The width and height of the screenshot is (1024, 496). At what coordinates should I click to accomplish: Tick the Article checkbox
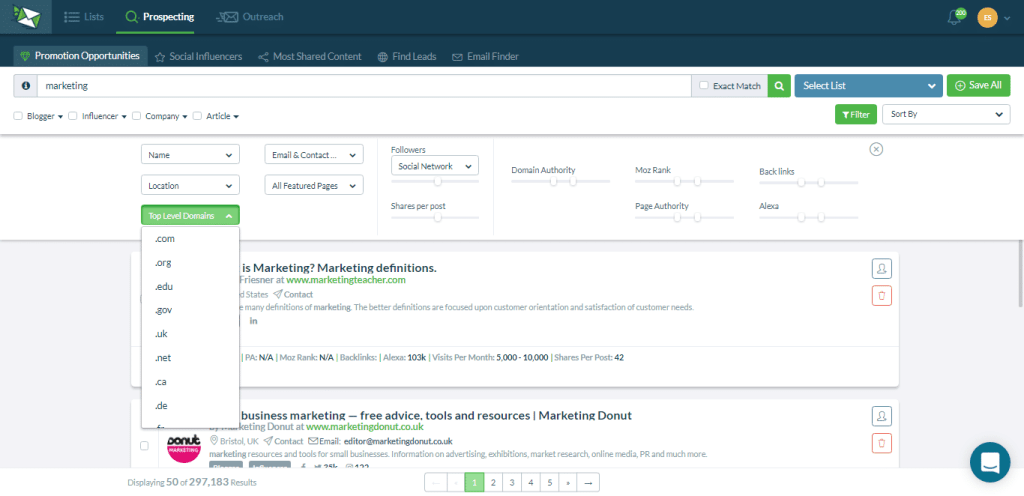(x=197, y=116)
